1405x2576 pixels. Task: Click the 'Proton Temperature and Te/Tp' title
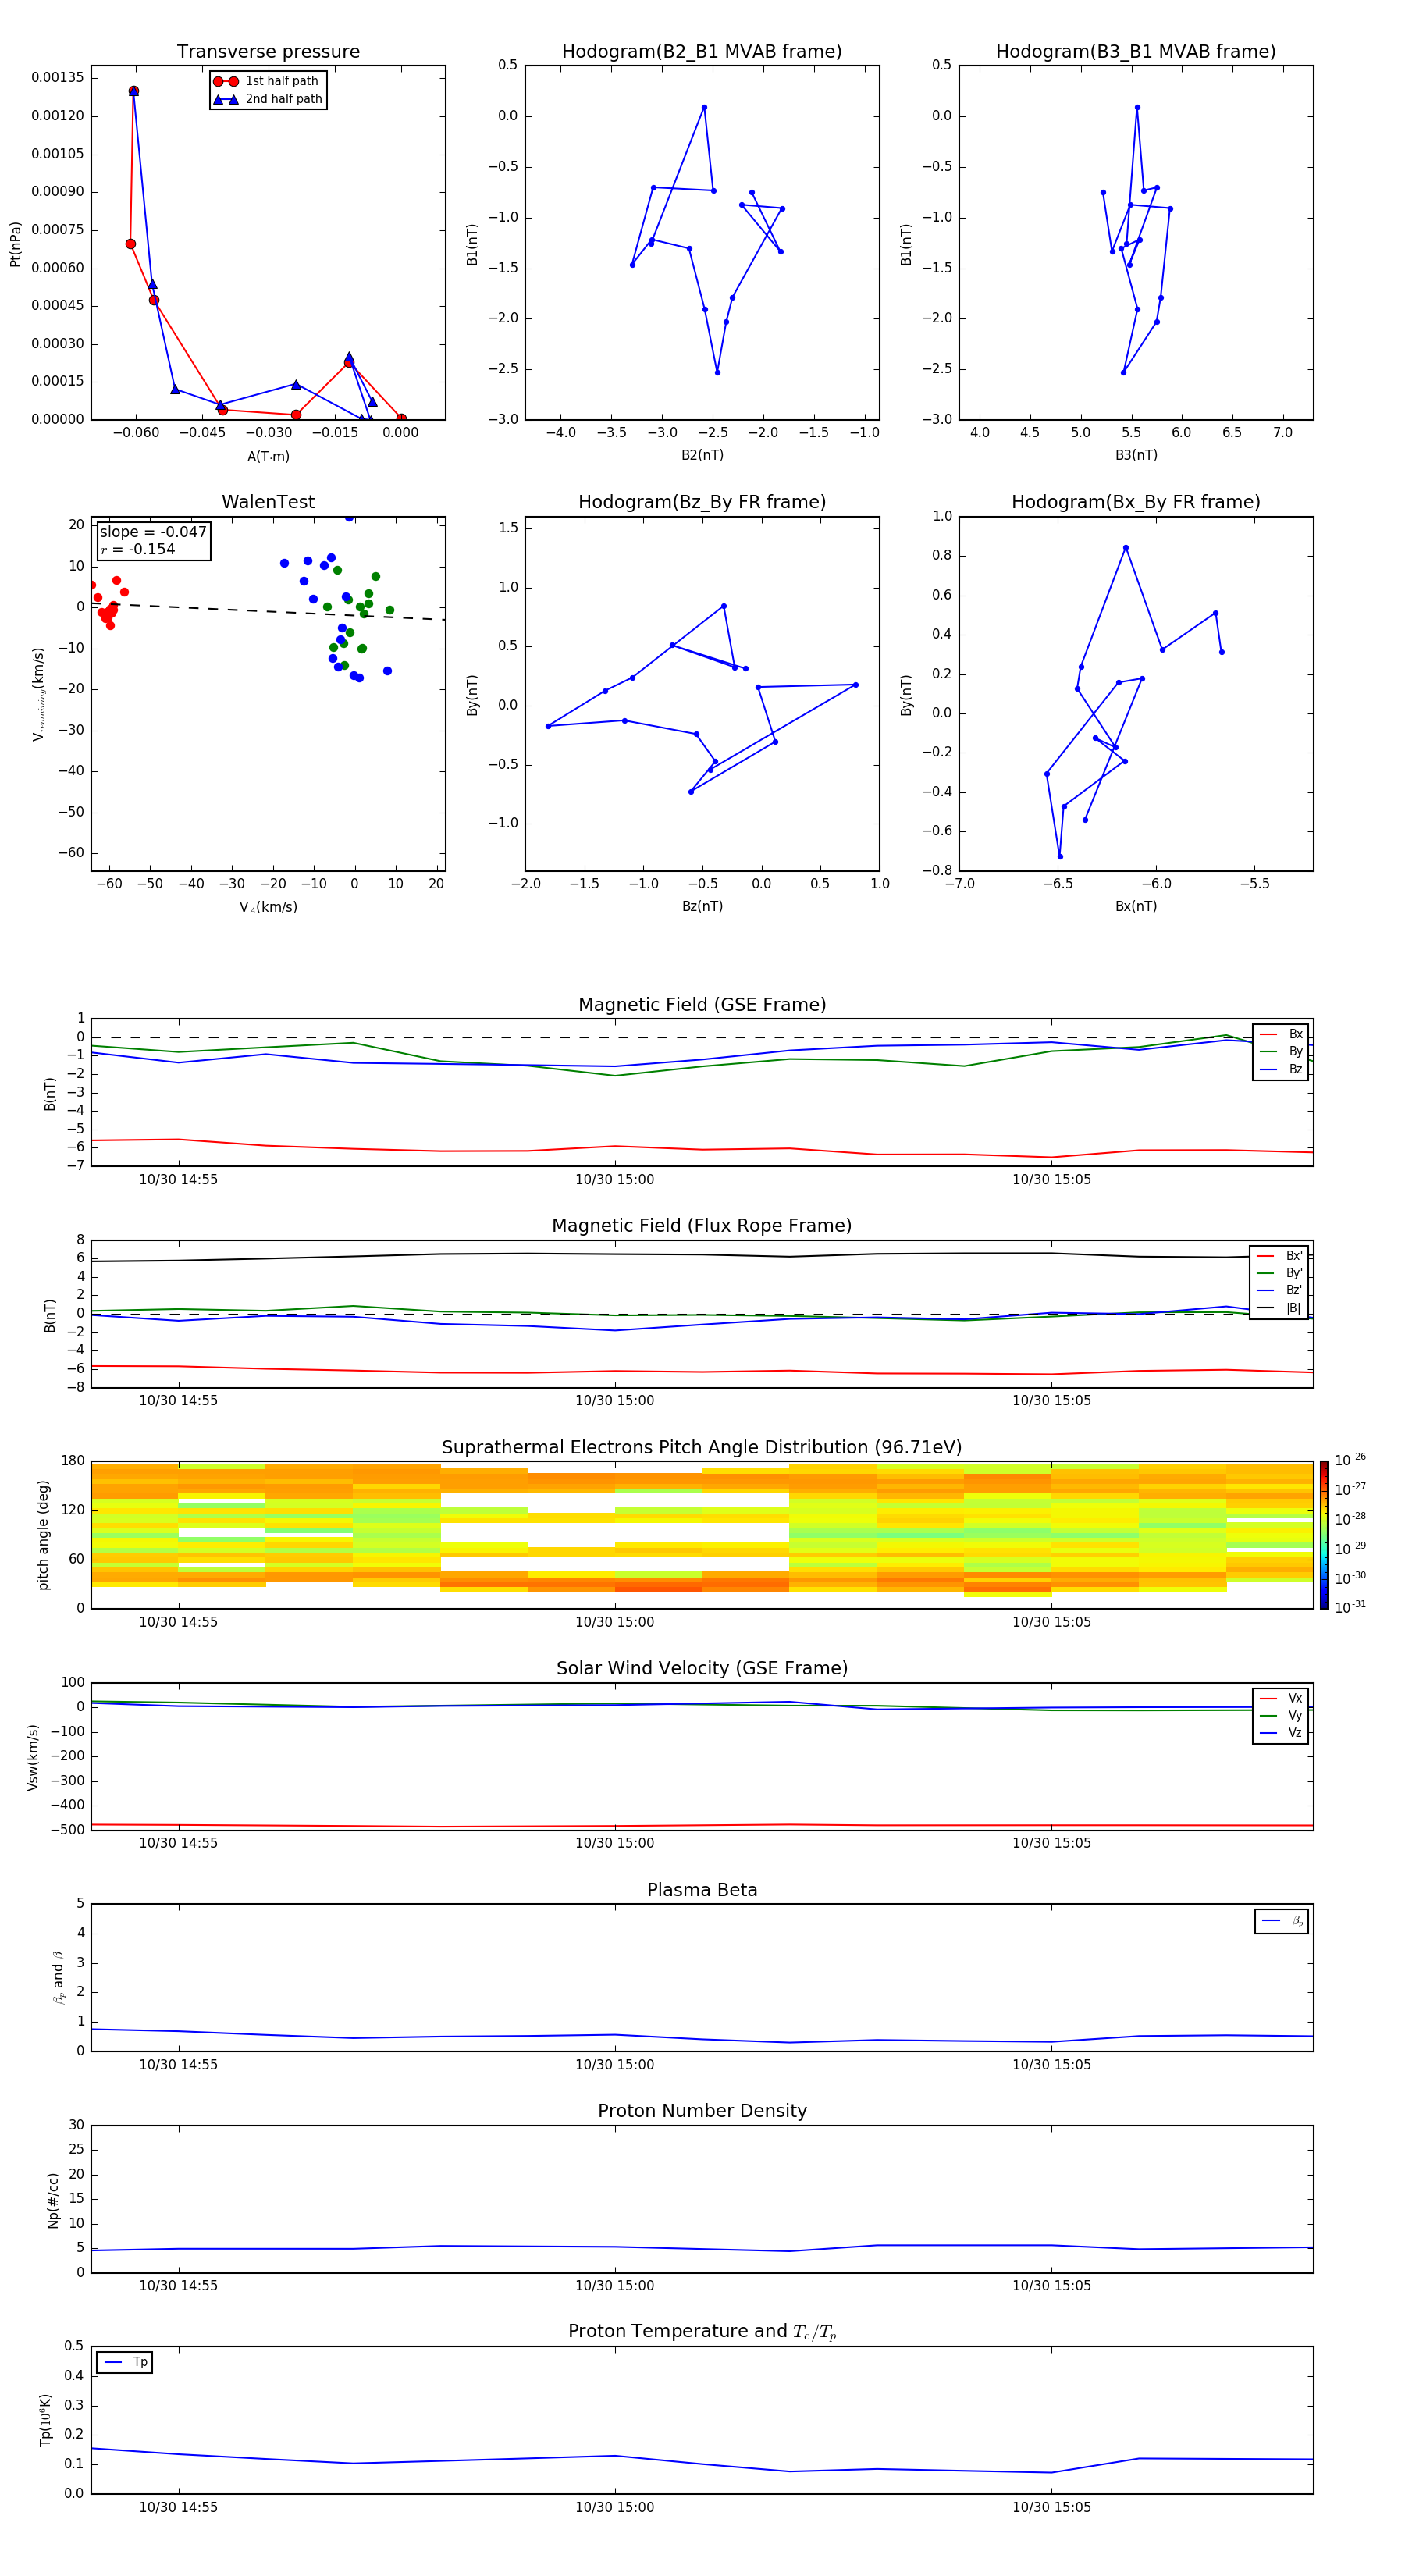(x=702, y=2331)
